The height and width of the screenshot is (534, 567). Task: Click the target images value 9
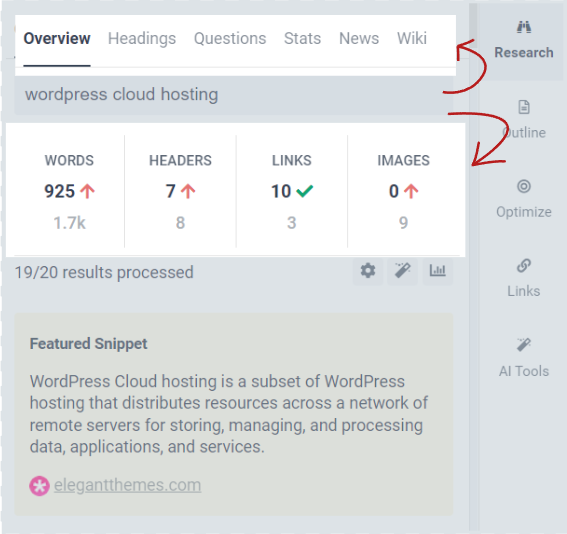[403, 223]
